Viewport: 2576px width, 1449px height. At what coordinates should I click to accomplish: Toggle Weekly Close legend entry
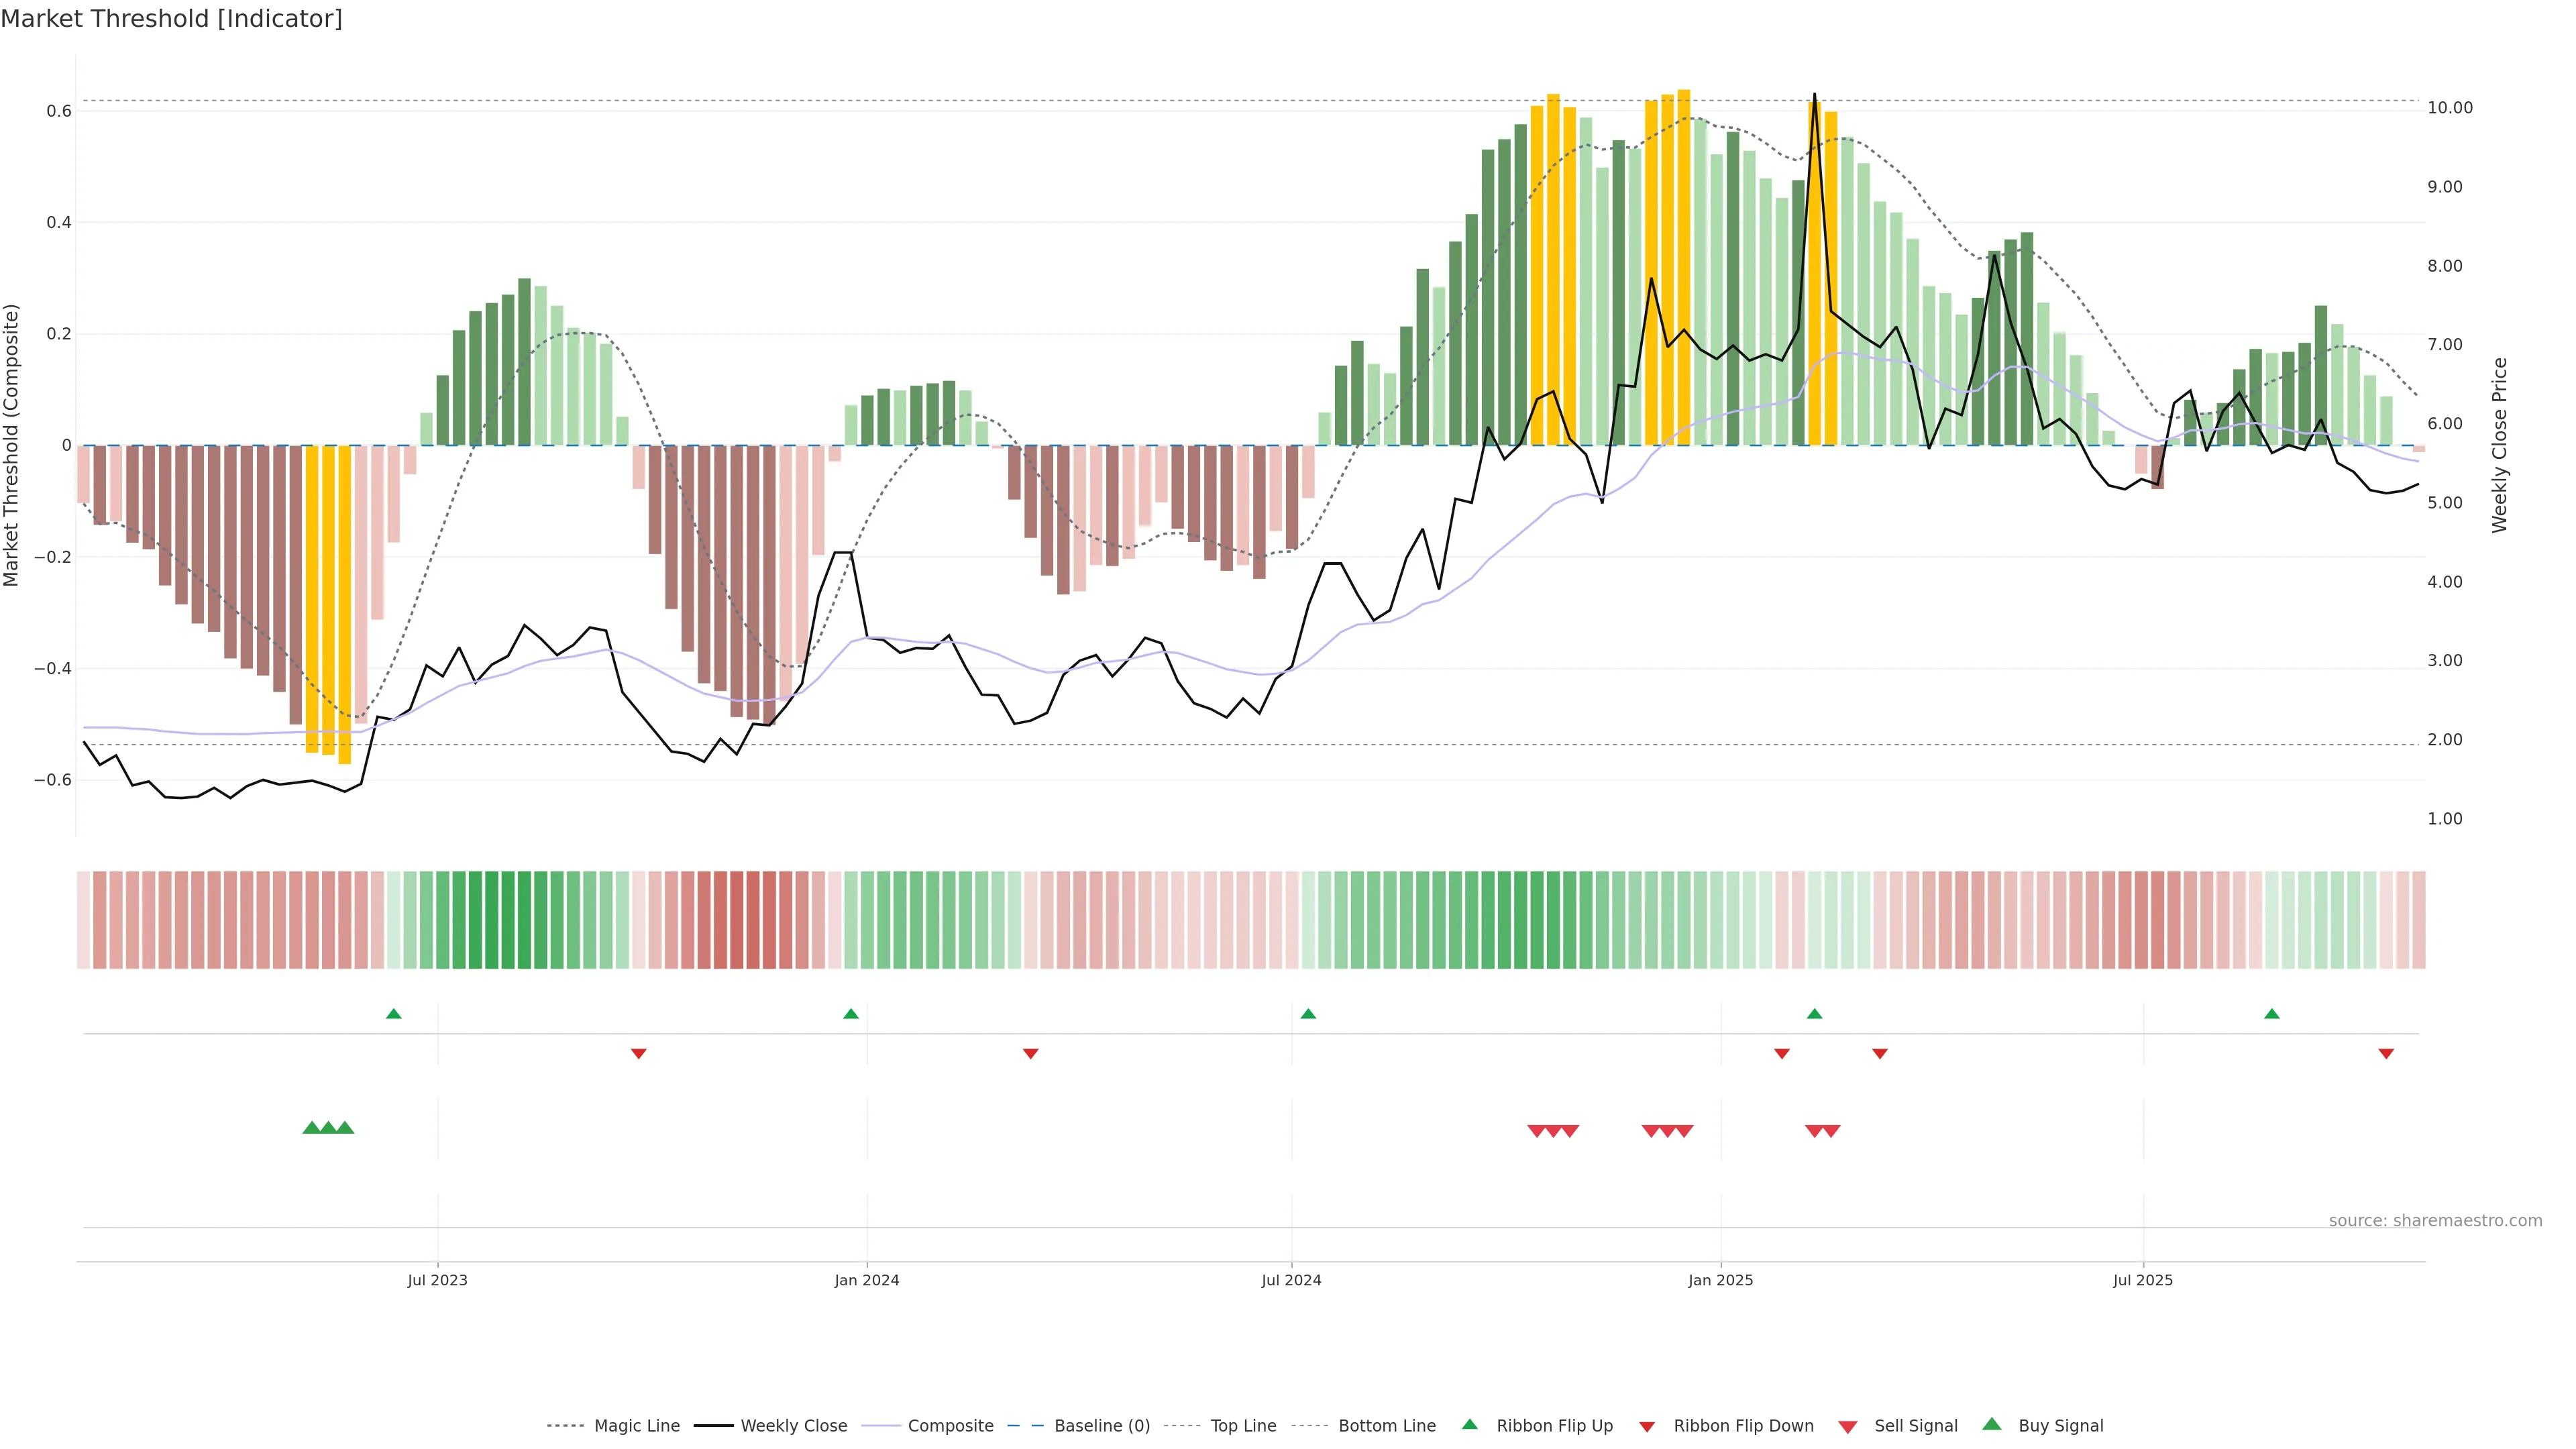(x=793, y=1425)
